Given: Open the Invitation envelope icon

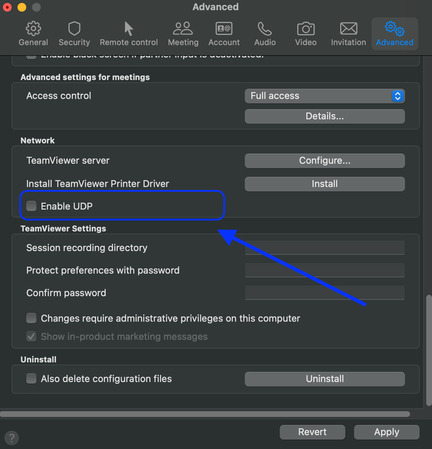Looking at the screenshot, I should click(348, 29).
